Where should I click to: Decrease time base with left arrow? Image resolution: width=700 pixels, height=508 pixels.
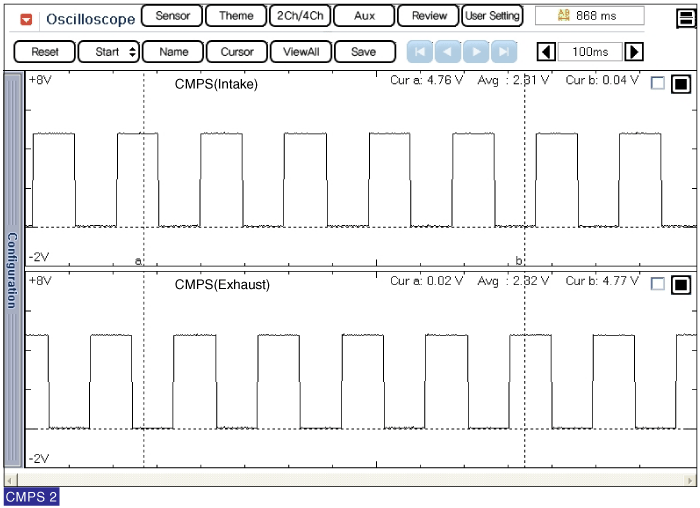(546, 52)
